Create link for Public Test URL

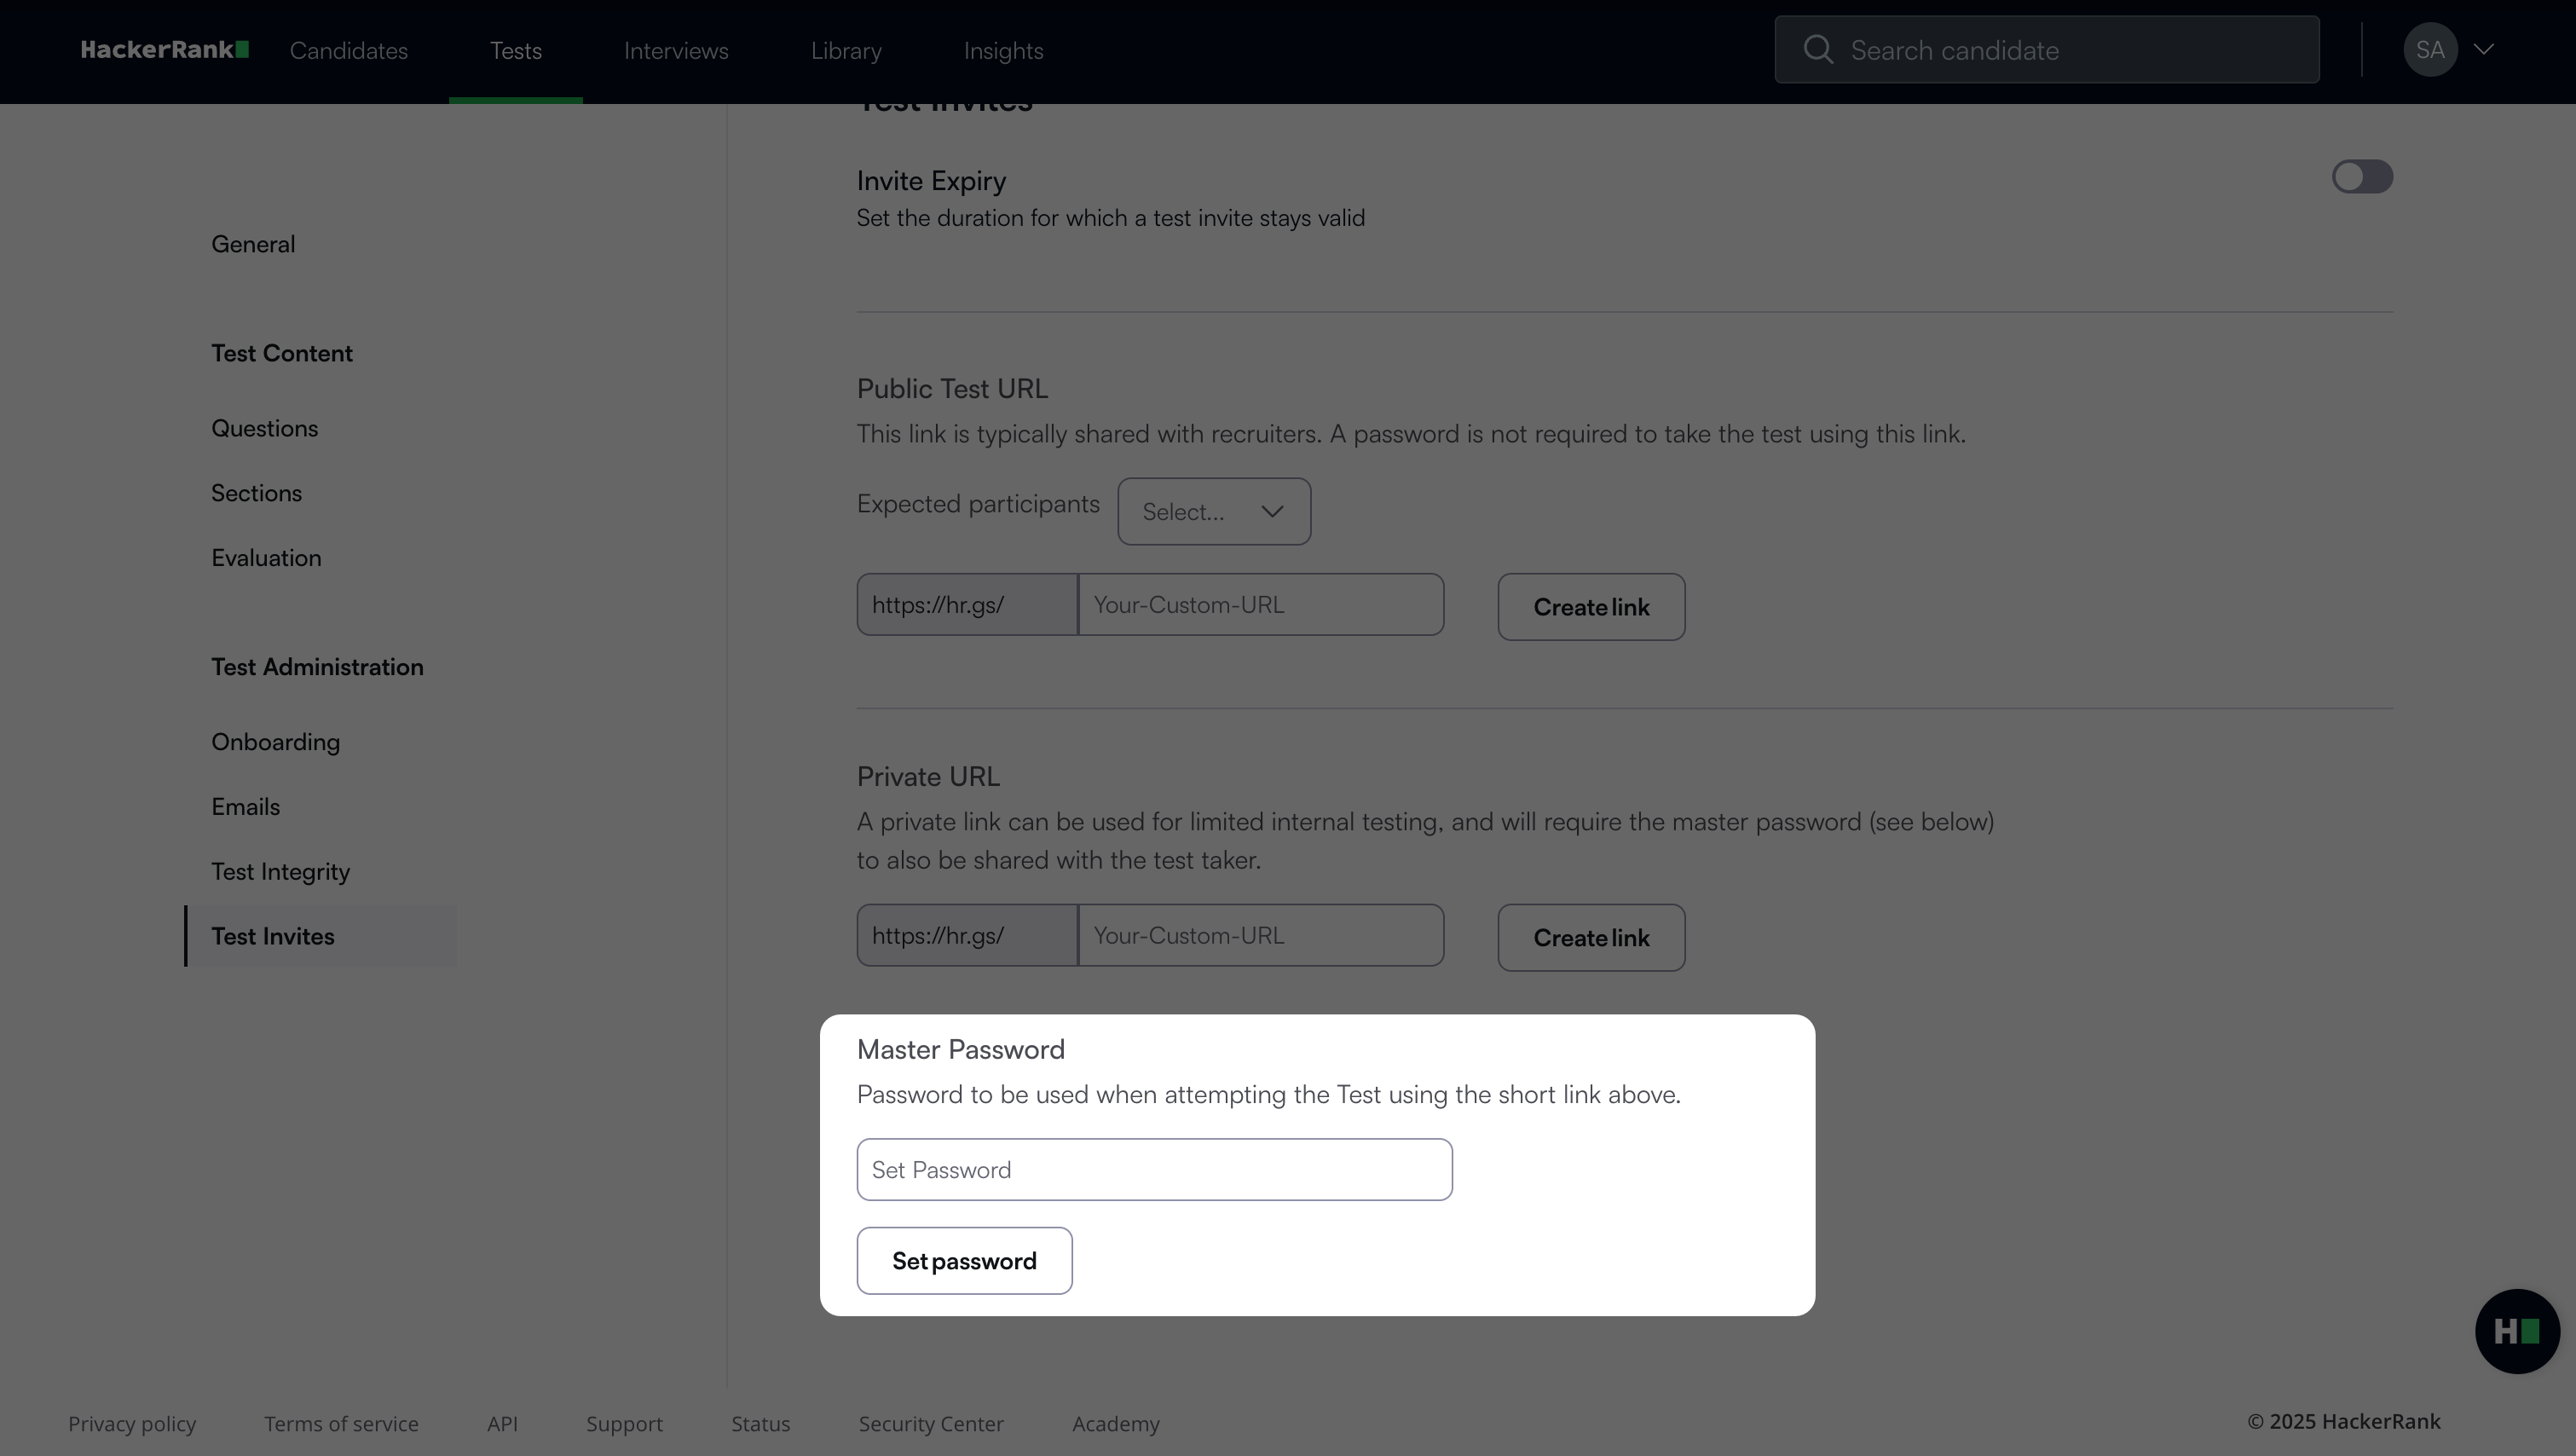click(x=1591, y=607)
